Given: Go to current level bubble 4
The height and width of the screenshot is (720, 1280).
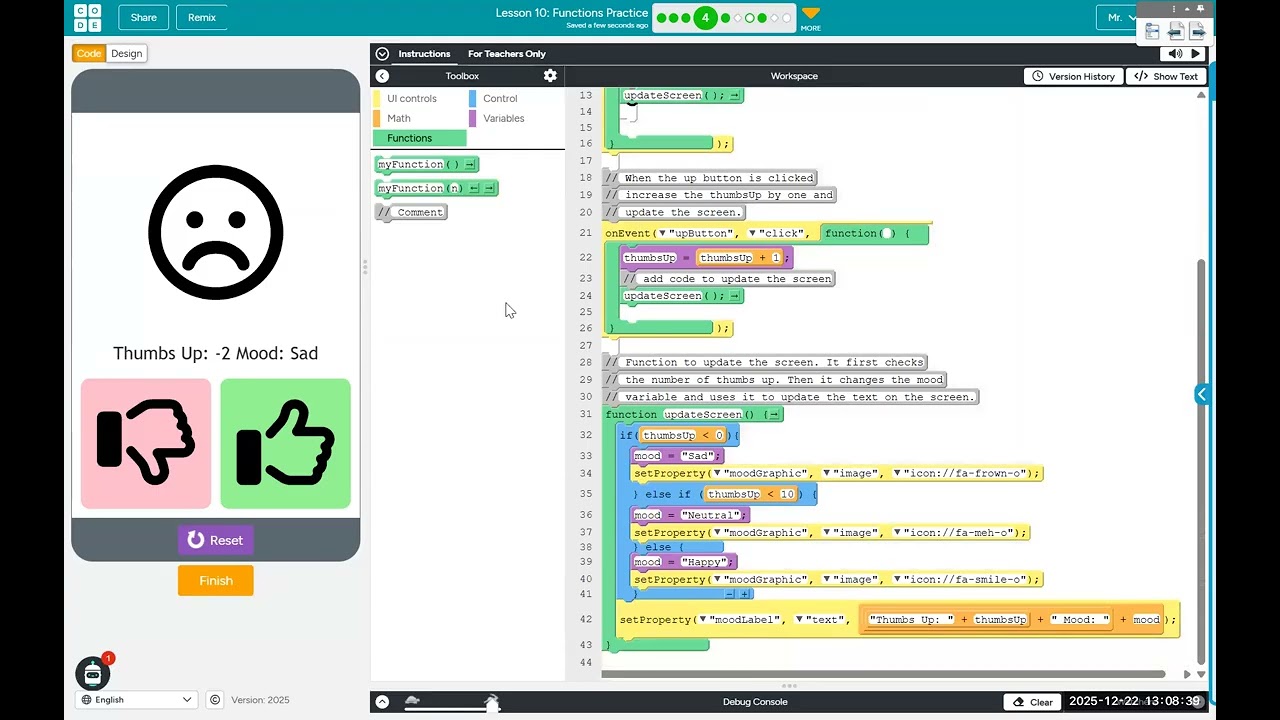Looking at the screenshot, I should pyautogui.click(x=706, y=18).
